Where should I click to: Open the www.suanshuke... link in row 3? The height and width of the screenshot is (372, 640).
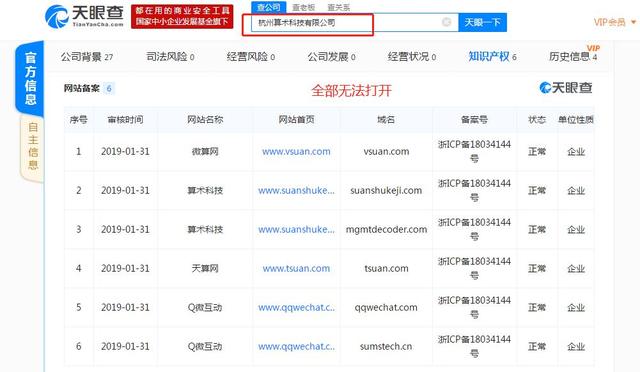coord(296,229)
